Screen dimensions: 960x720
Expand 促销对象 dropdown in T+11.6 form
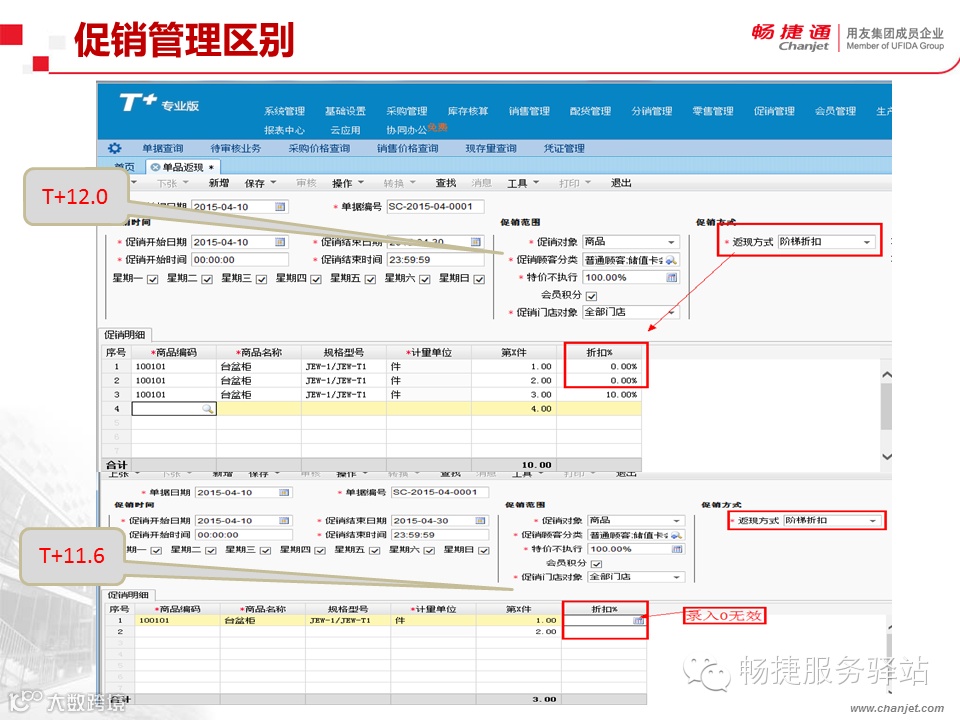pyautogui.click(x=677, y=520)
